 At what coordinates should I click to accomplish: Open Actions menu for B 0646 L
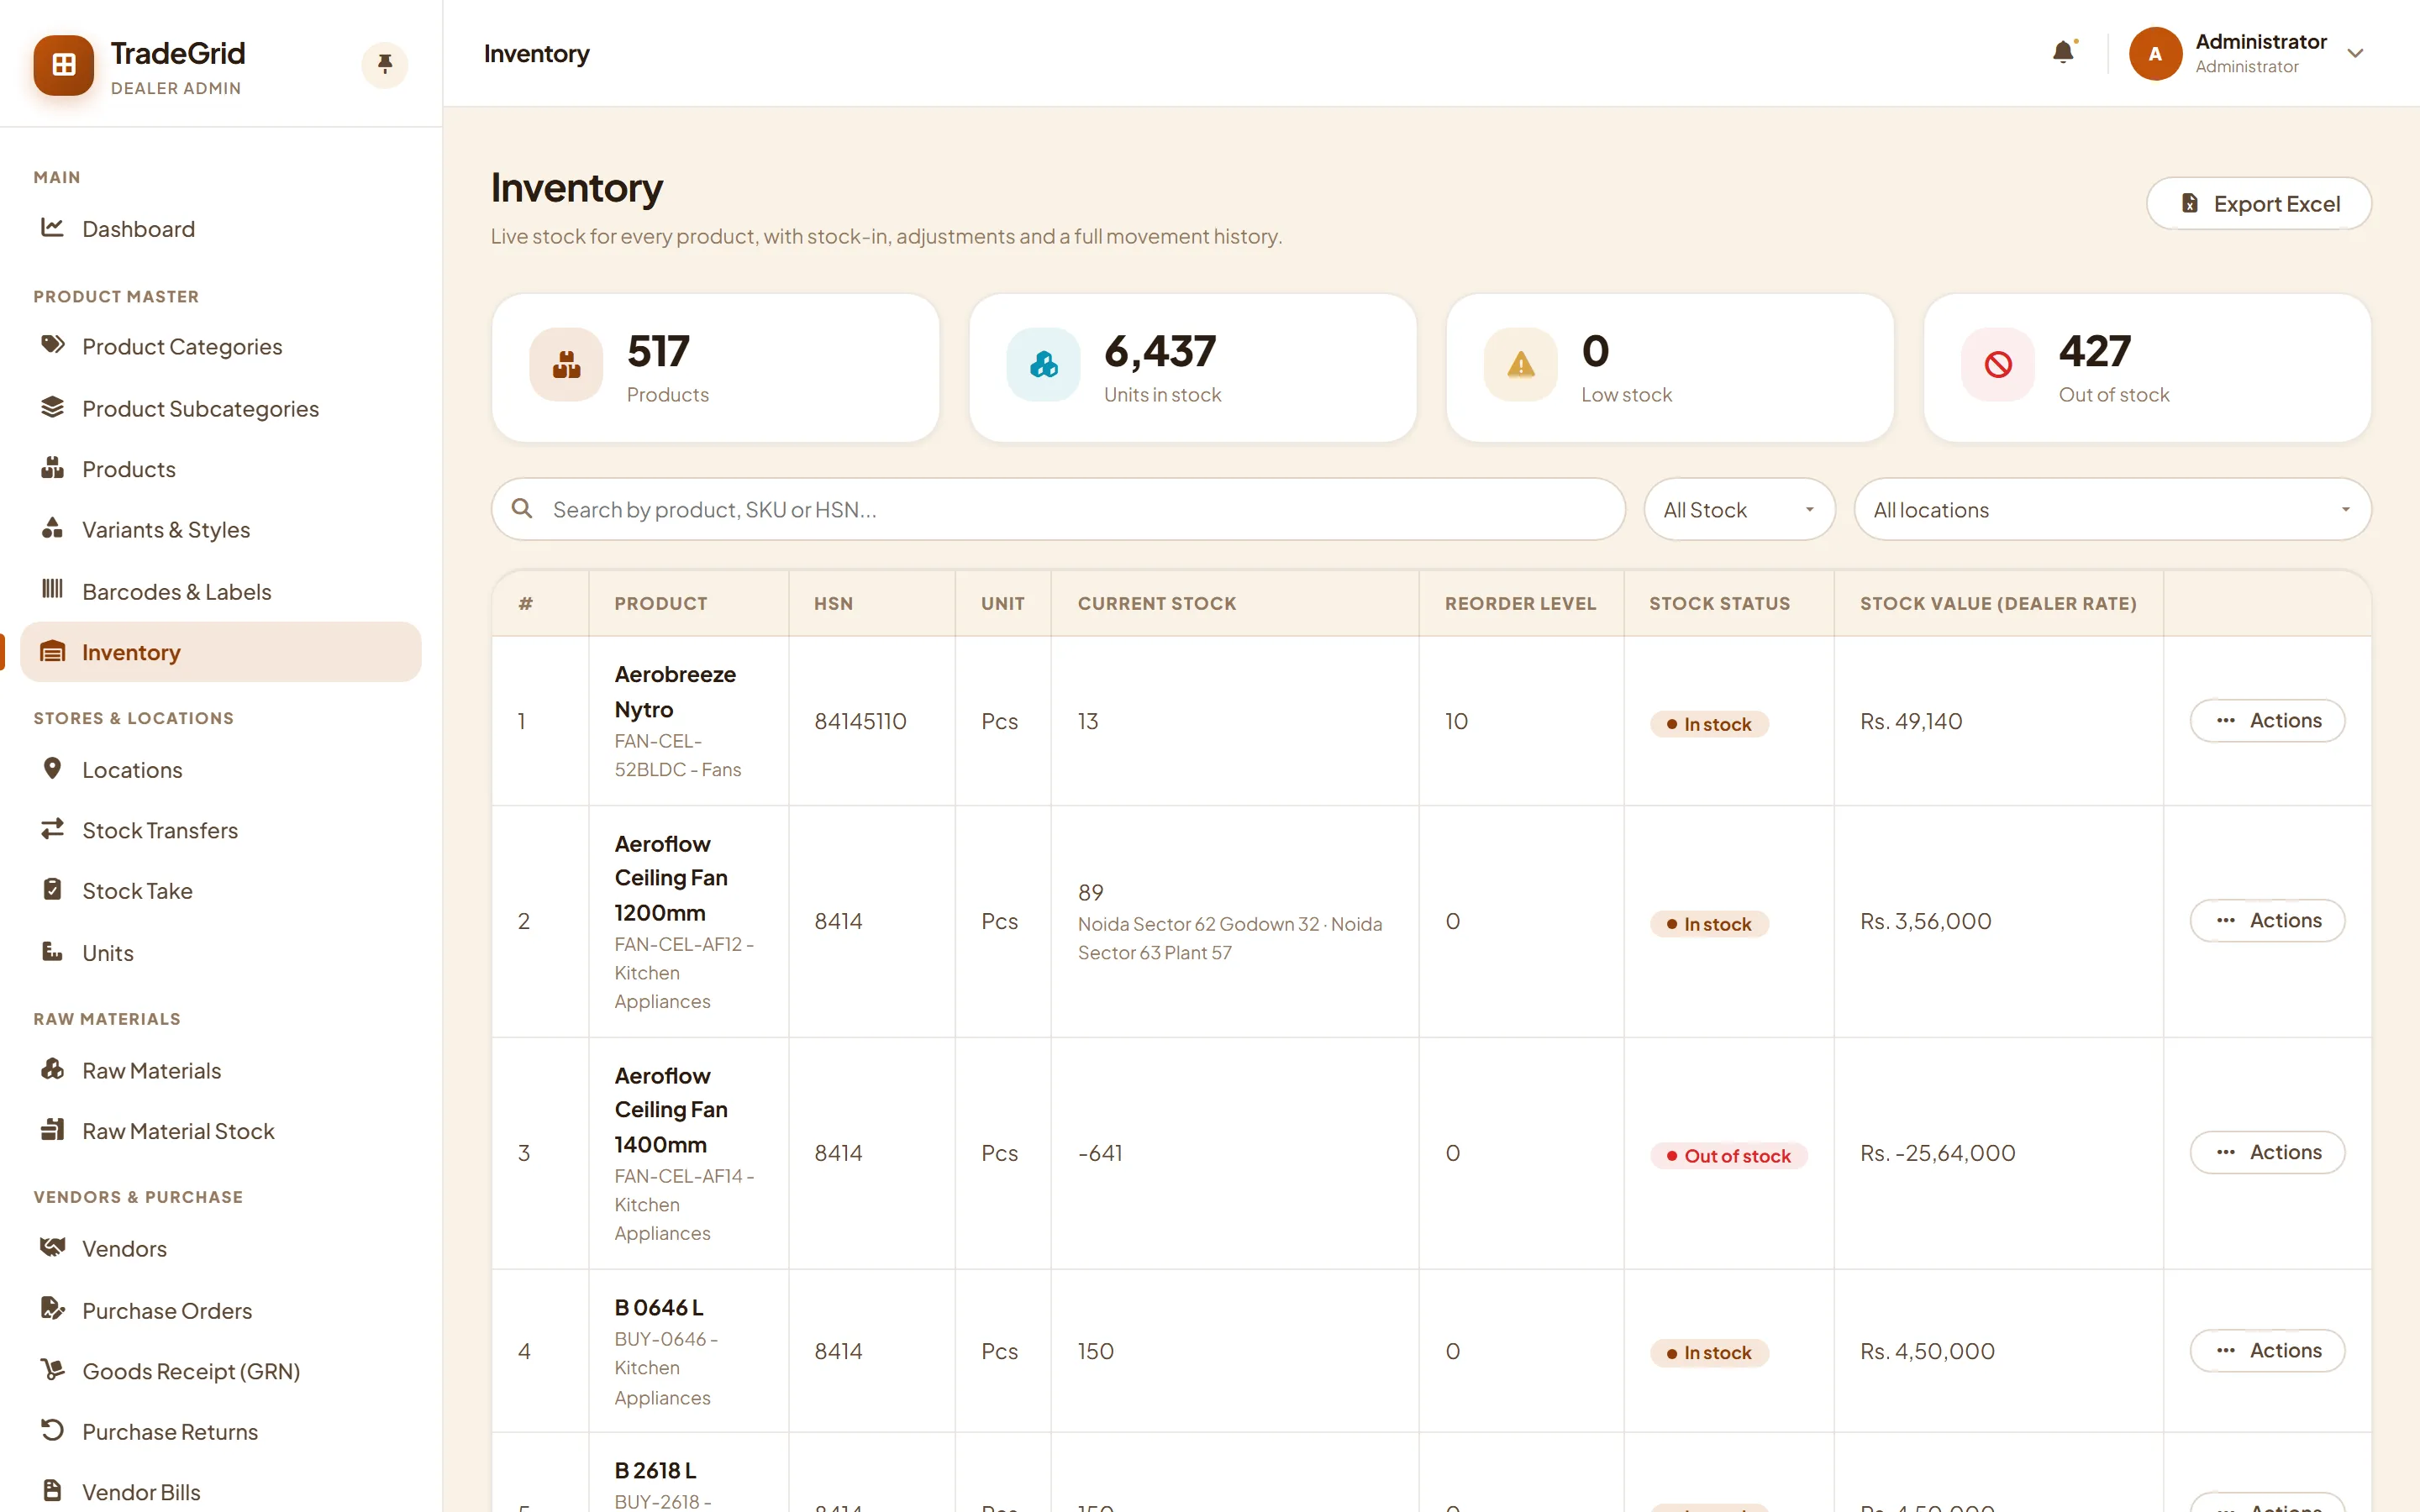[2267, 1351]
